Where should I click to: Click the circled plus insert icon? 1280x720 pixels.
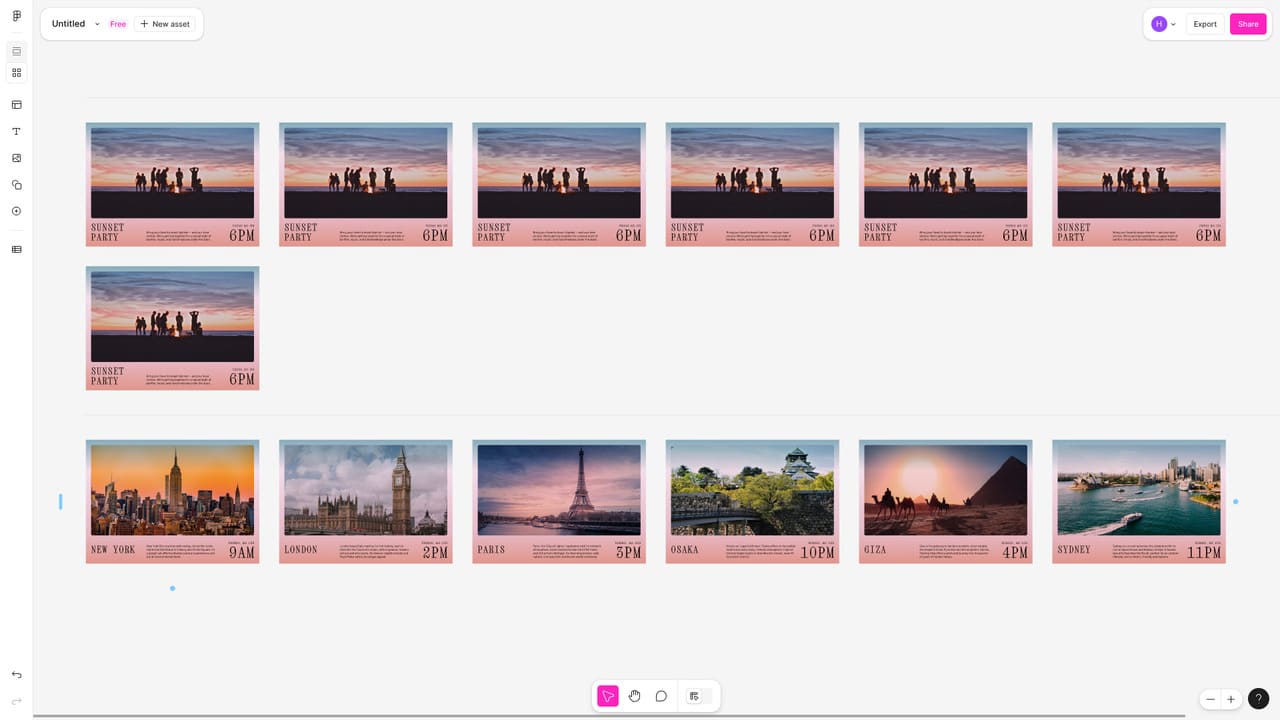coord(16,211)
